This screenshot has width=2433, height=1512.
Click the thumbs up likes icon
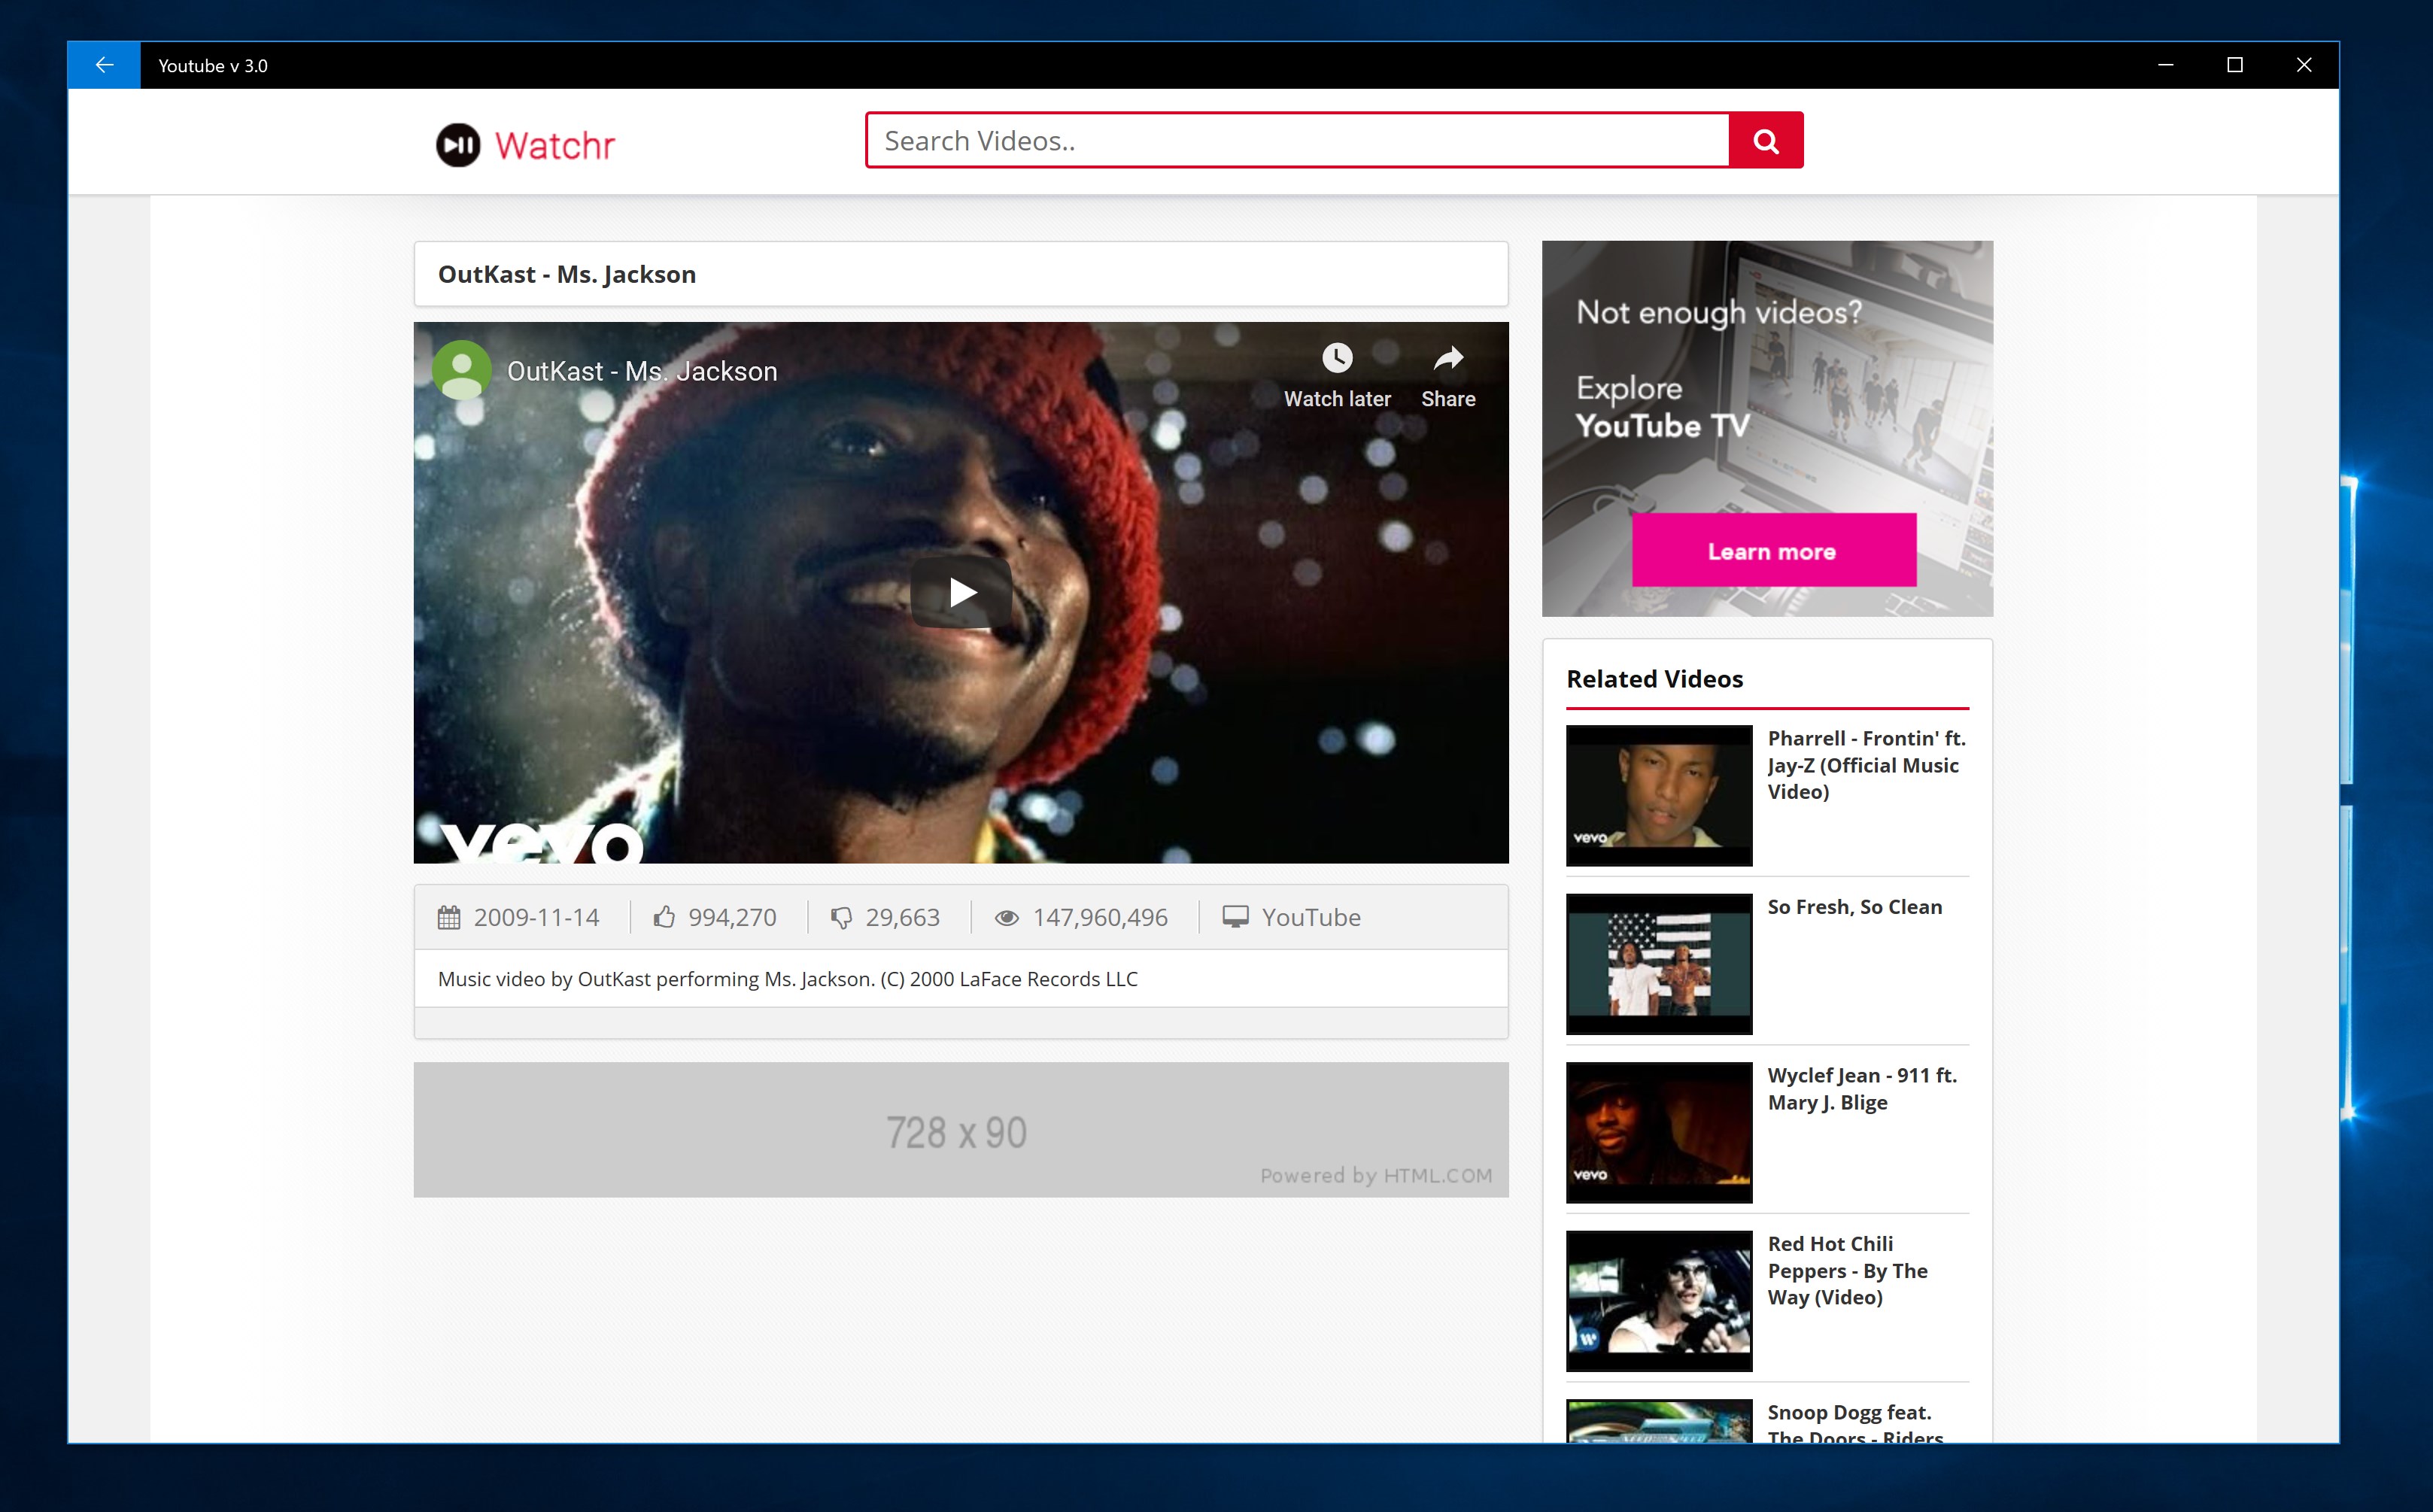coord(664,917)
